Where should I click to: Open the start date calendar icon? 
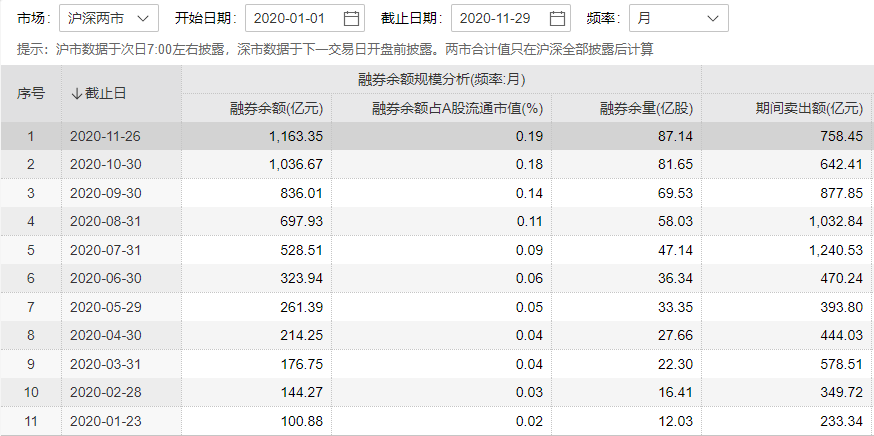351,18
